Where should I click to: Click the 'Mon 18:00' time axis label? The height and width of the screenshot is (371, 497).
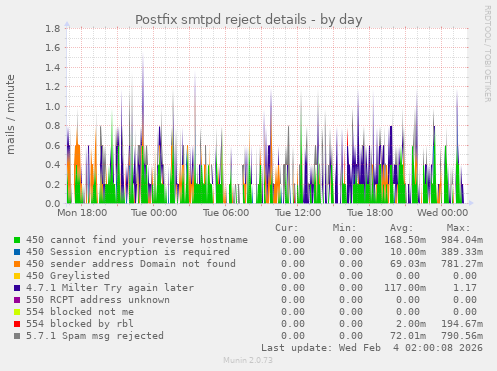coord(82,213)
